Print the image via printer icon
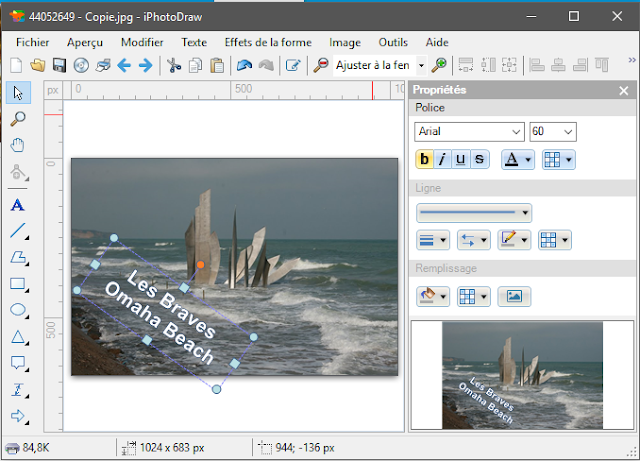640x461 pixels. click(103, 65)
